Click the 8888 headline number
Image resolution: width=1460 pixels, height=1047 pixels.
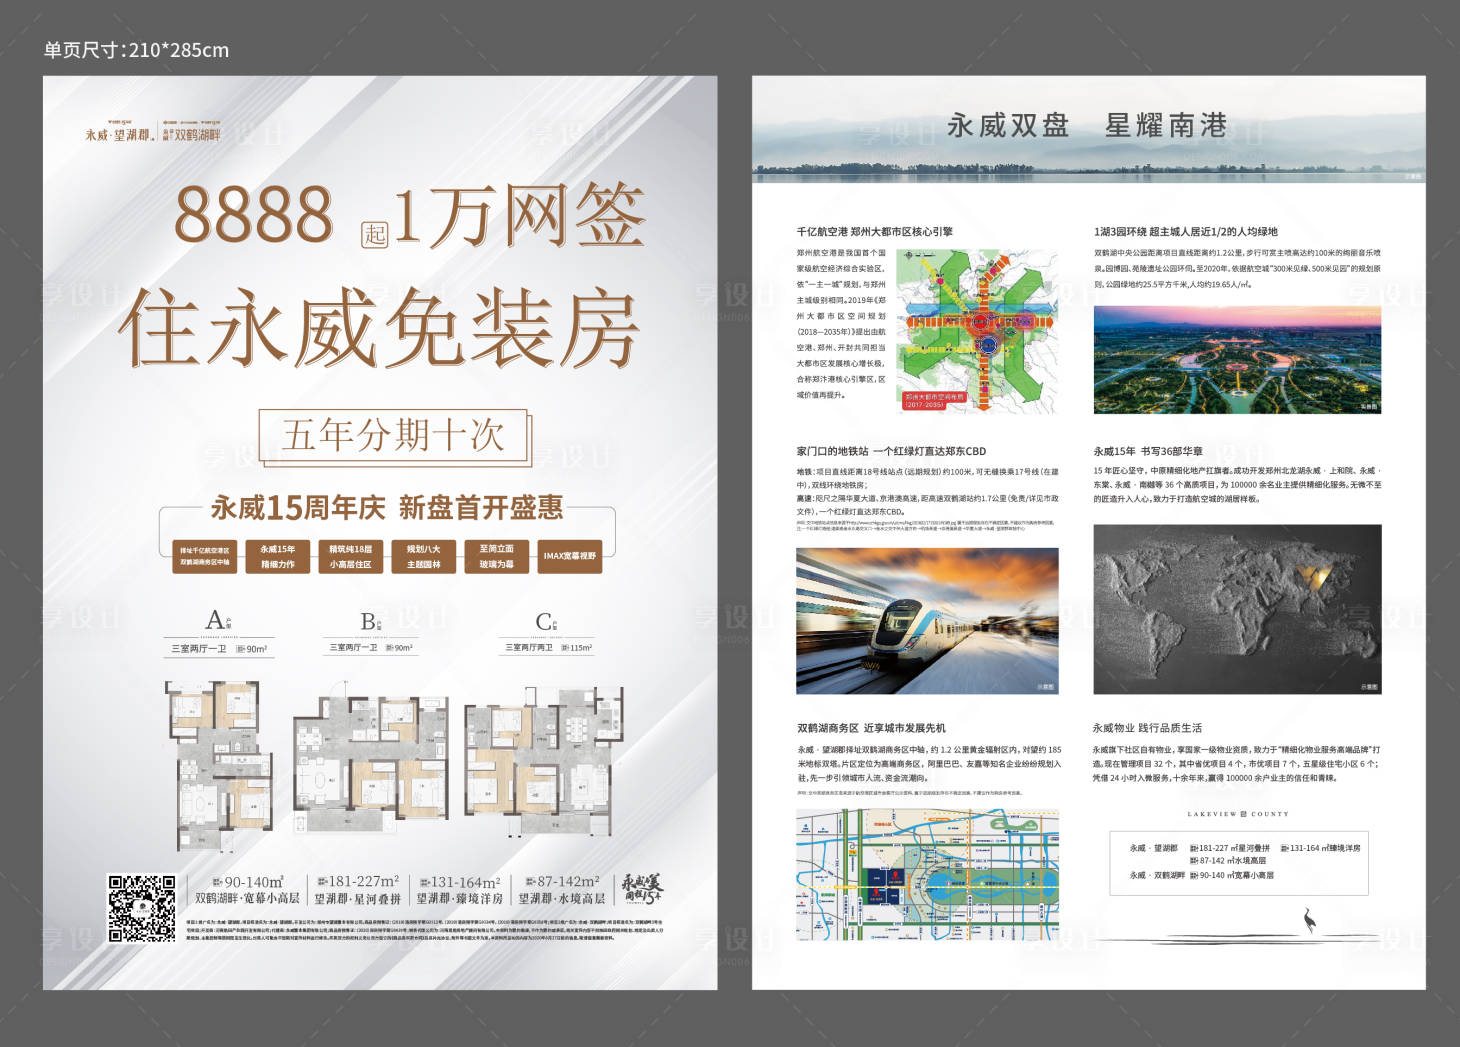254,214
